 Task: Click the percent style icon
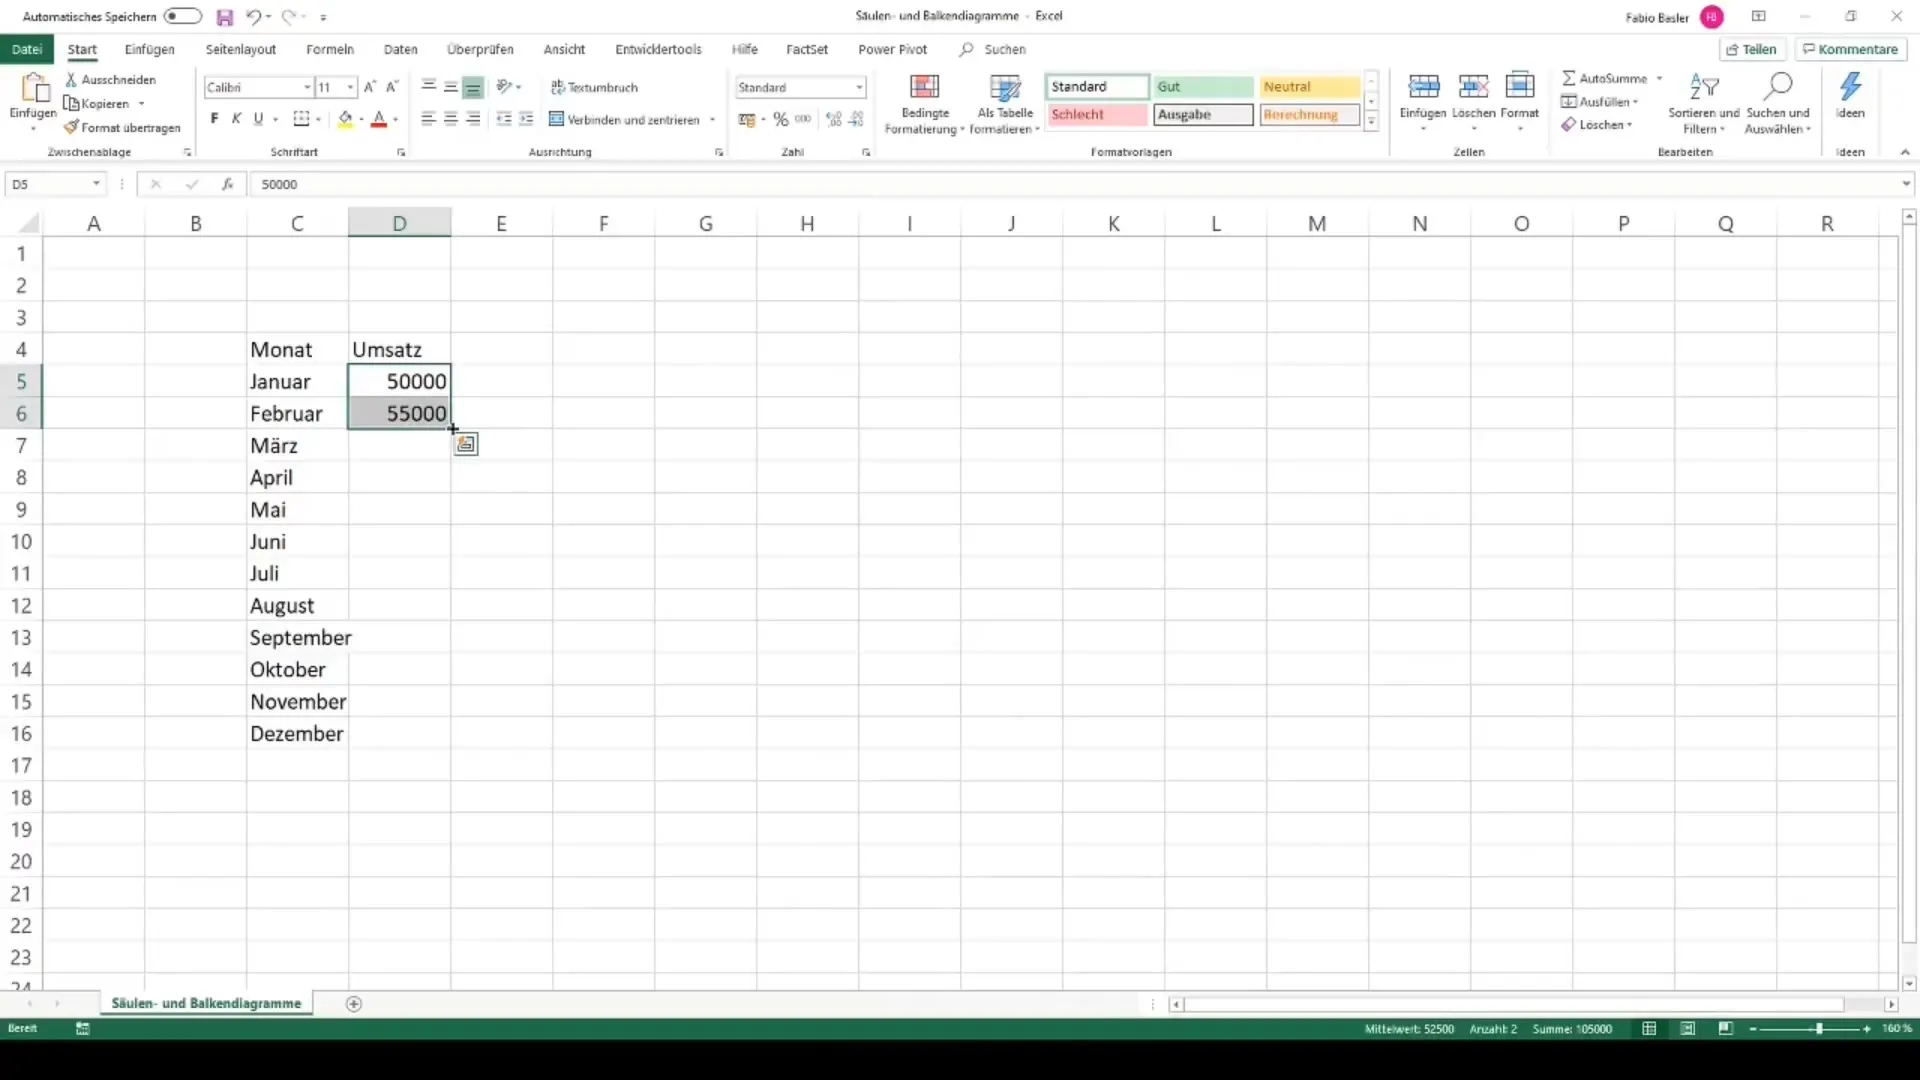click(x=781, y=119)
